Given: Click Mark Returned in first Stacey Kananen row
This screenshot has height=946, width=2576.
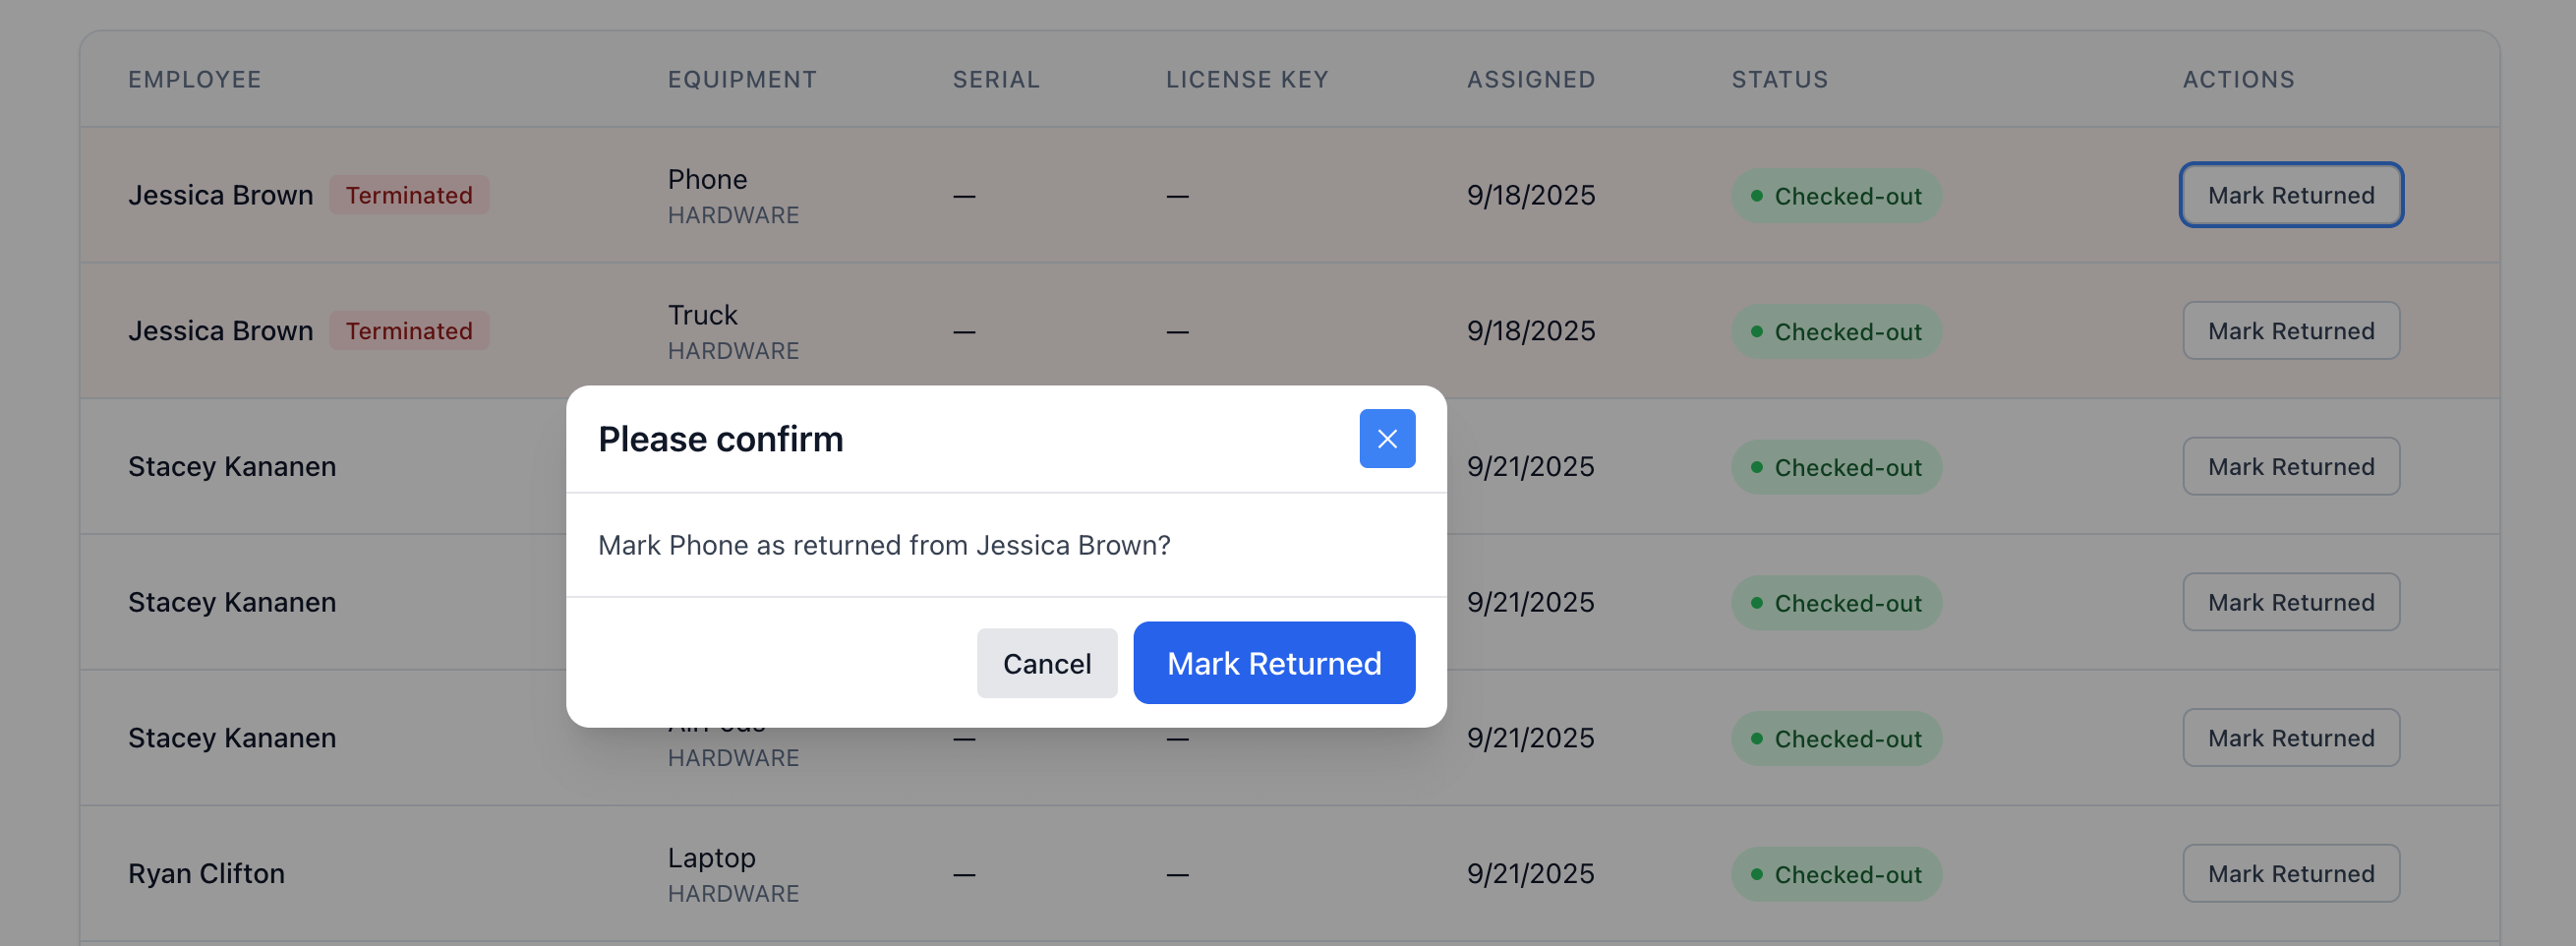Looking at the screenshot, I should click(2290, 466).
